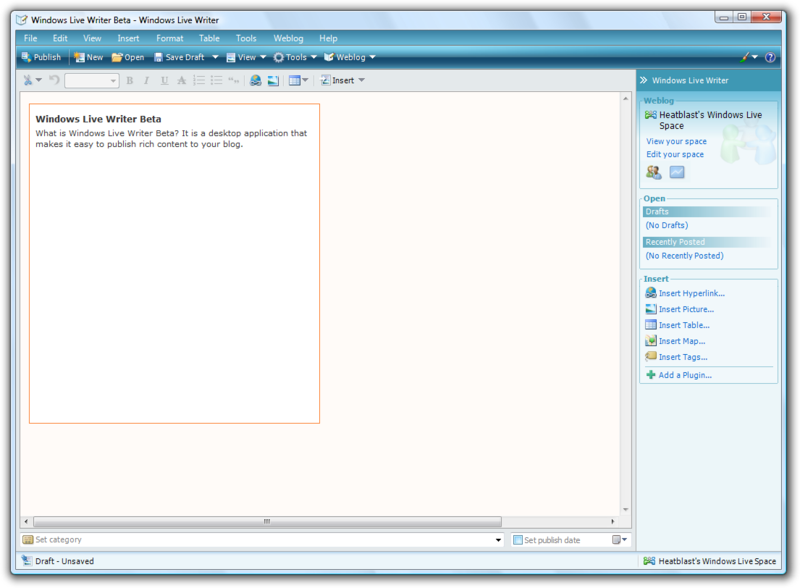The height and width of the screenshot is (588, 800).
Task: Click the blue Help question mark icon
Action: point(770,57)
